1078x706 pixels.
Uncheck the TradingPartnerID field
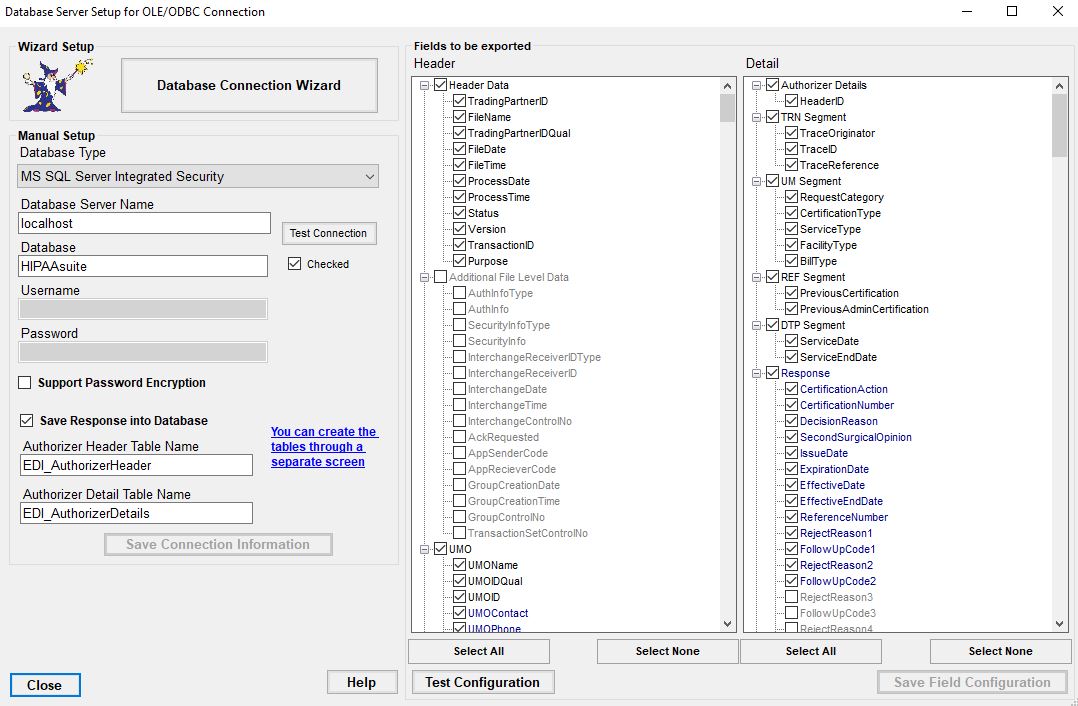459,101
